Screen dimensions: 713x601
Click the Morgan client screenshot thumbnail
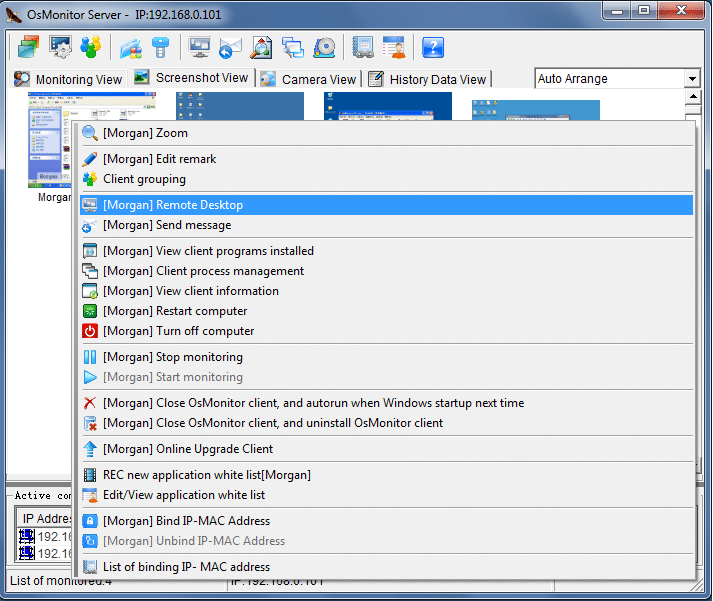[x=50, y=140]
